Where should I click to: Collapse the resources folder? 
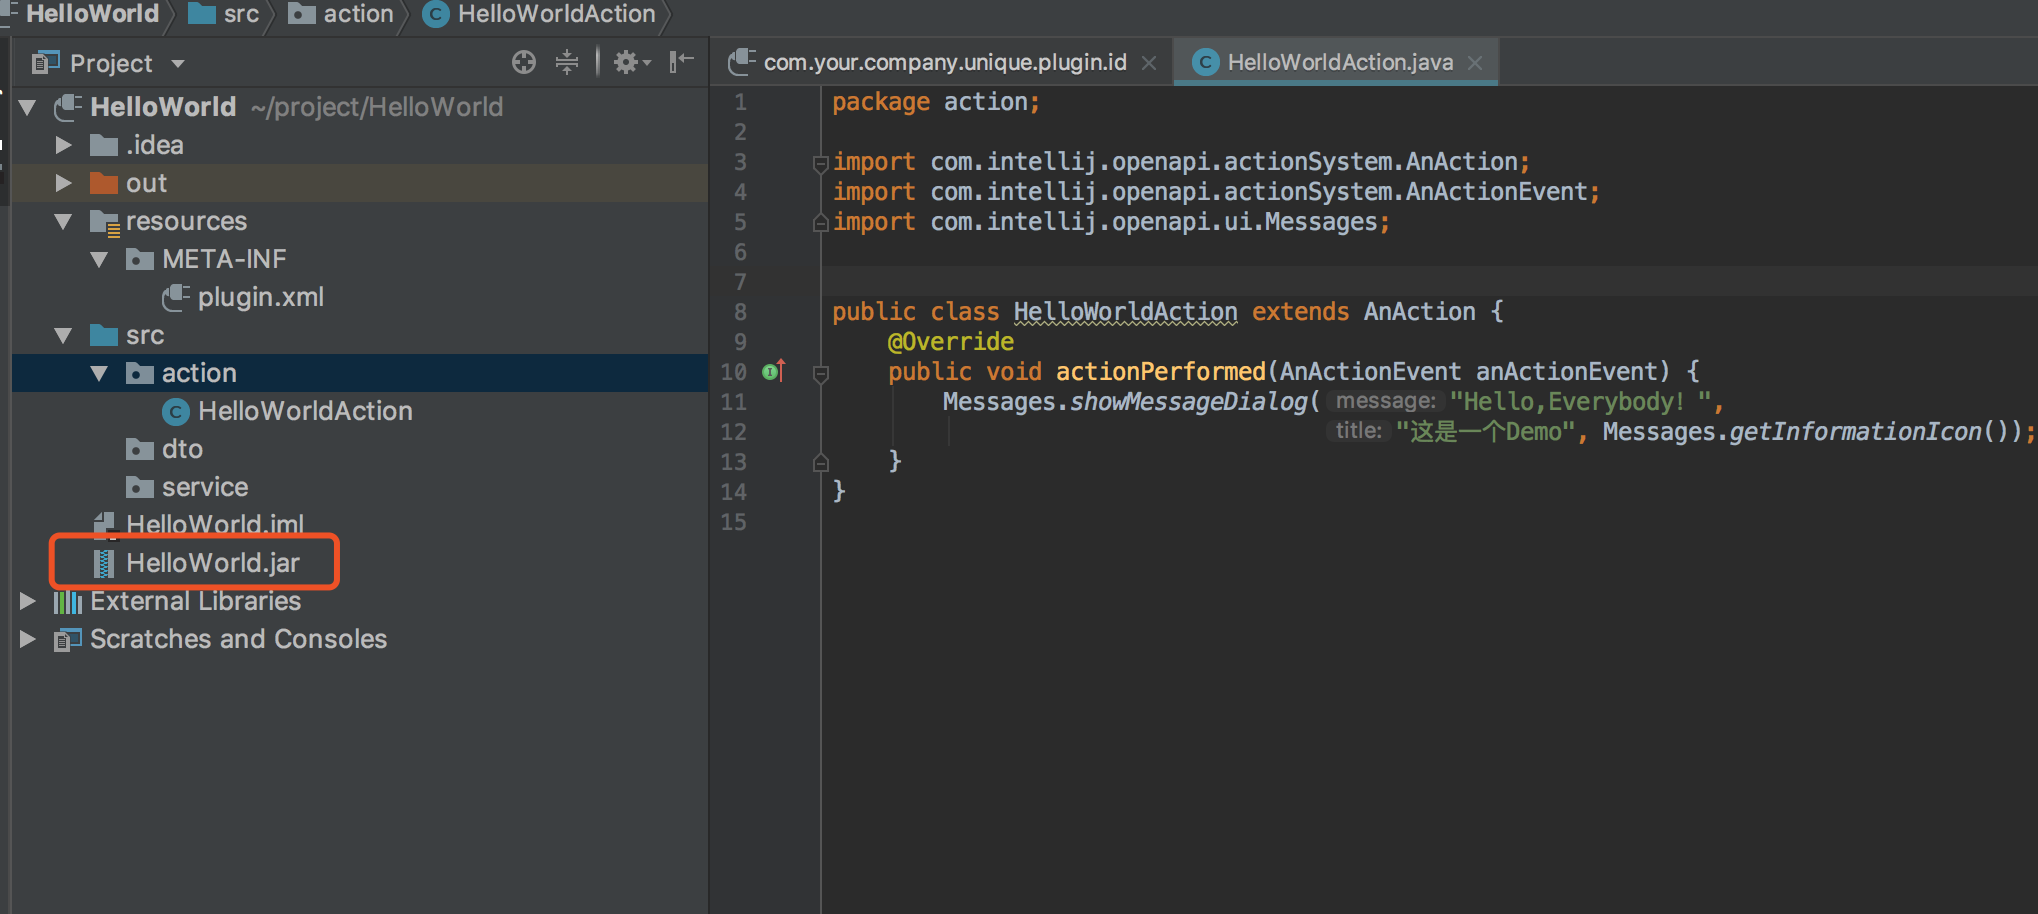[x=64, y=221]
